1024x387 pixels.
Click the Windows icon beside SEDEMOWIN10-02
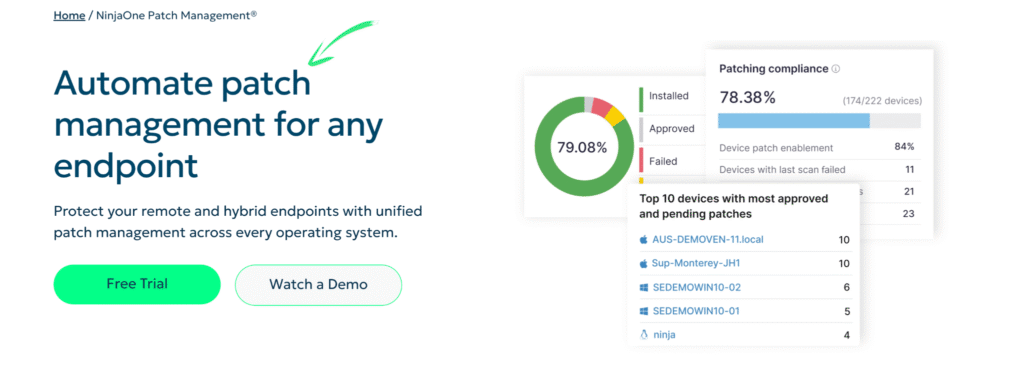643,287
